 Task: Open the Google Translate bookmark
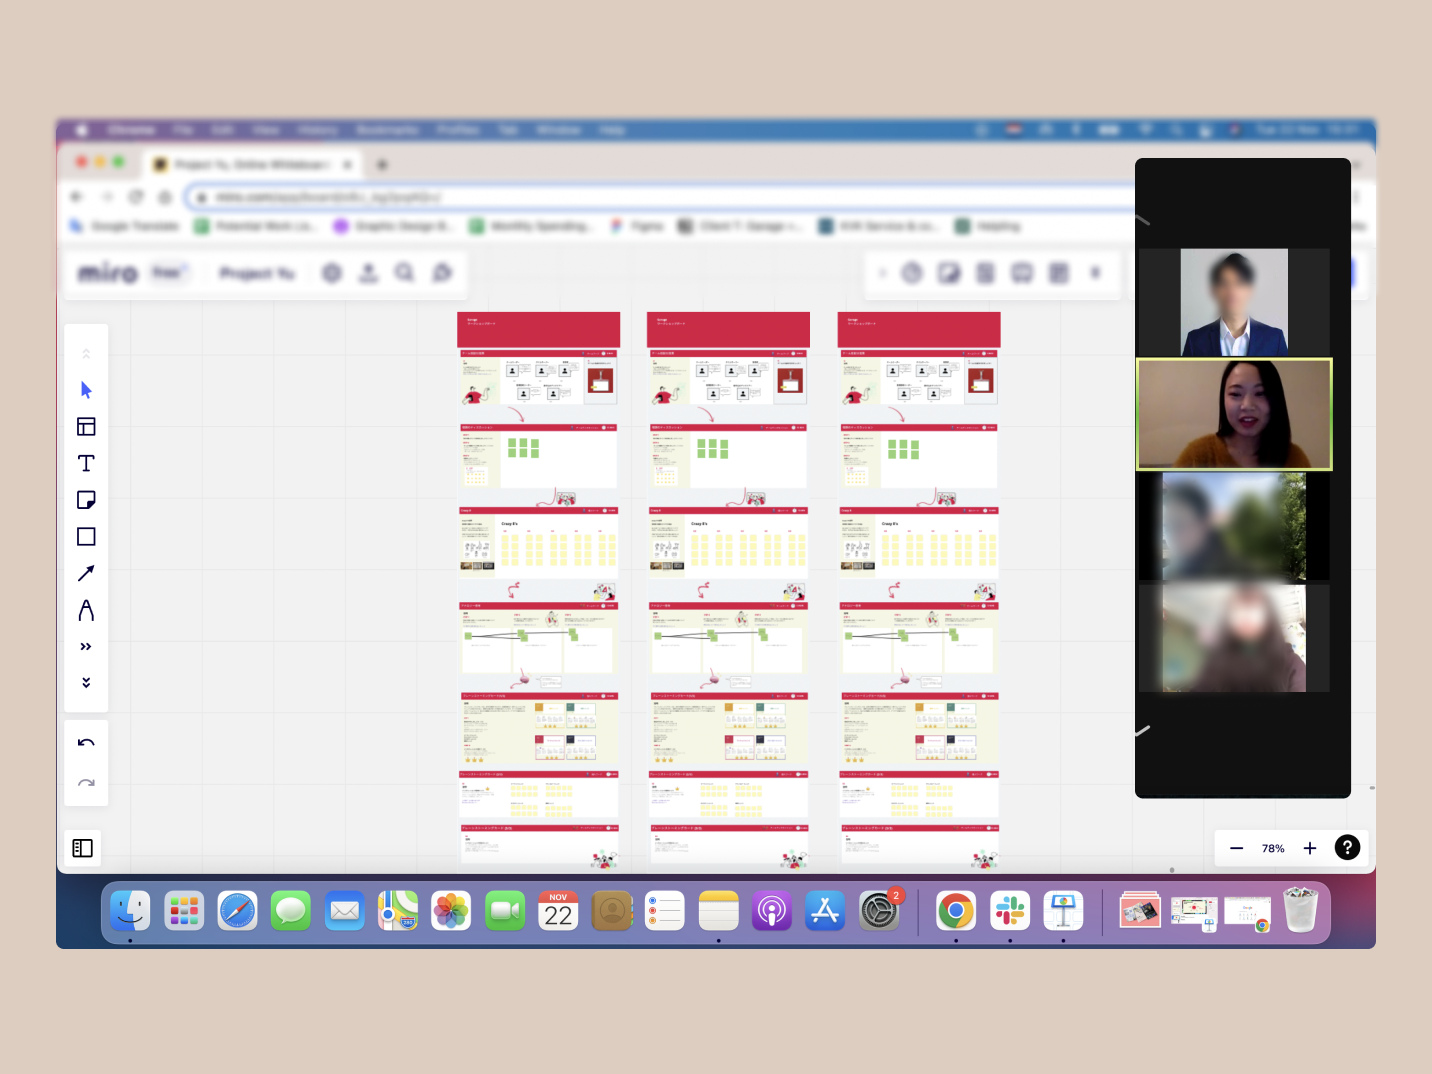(125, 226)
